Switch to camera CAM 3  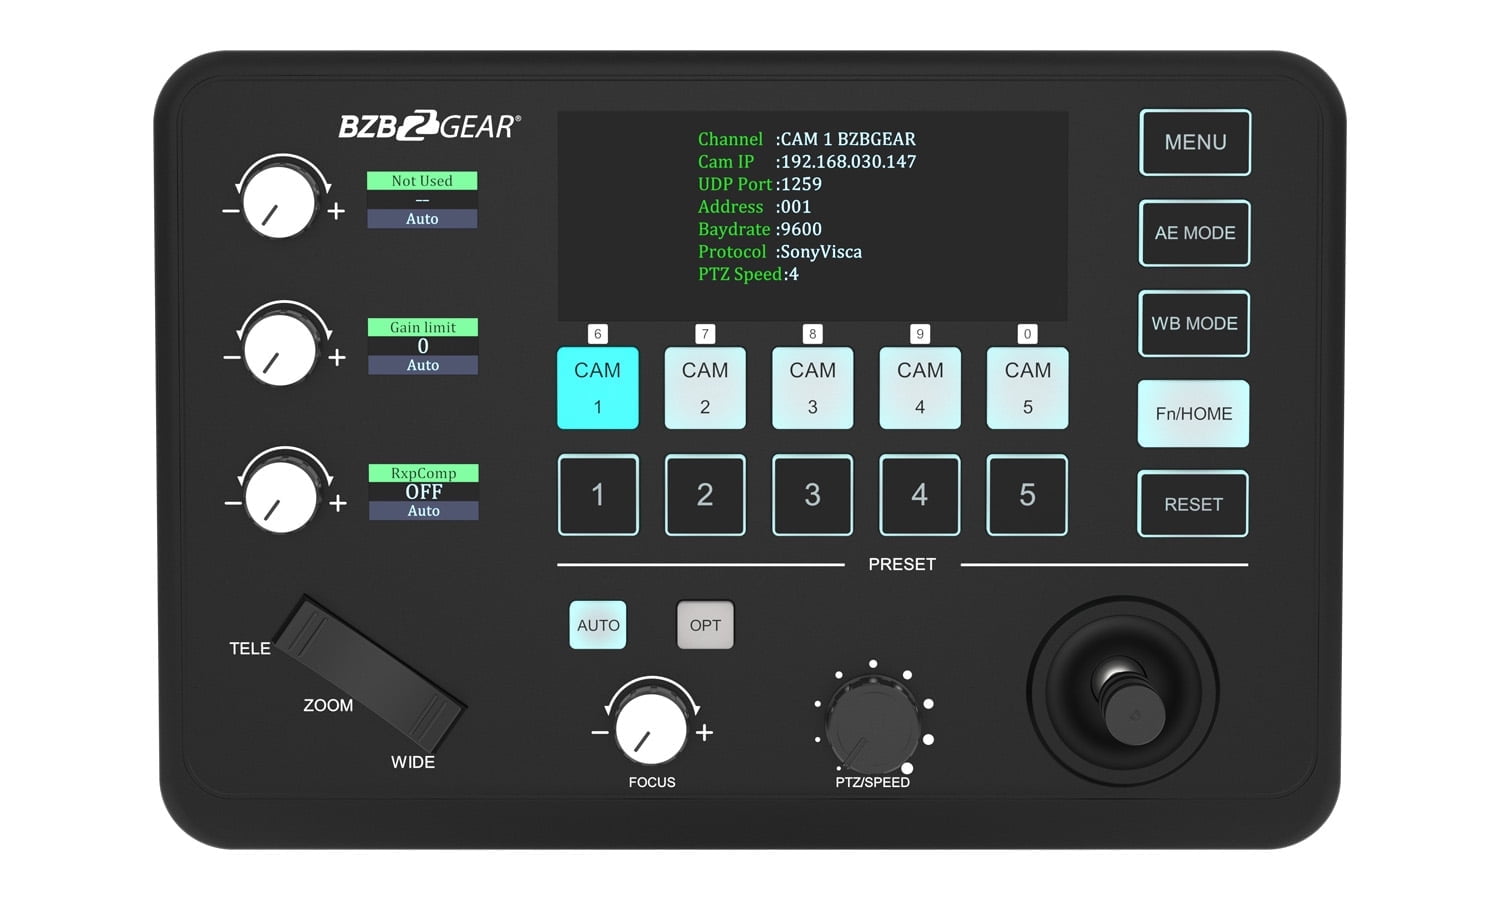[x=812, y=388]
